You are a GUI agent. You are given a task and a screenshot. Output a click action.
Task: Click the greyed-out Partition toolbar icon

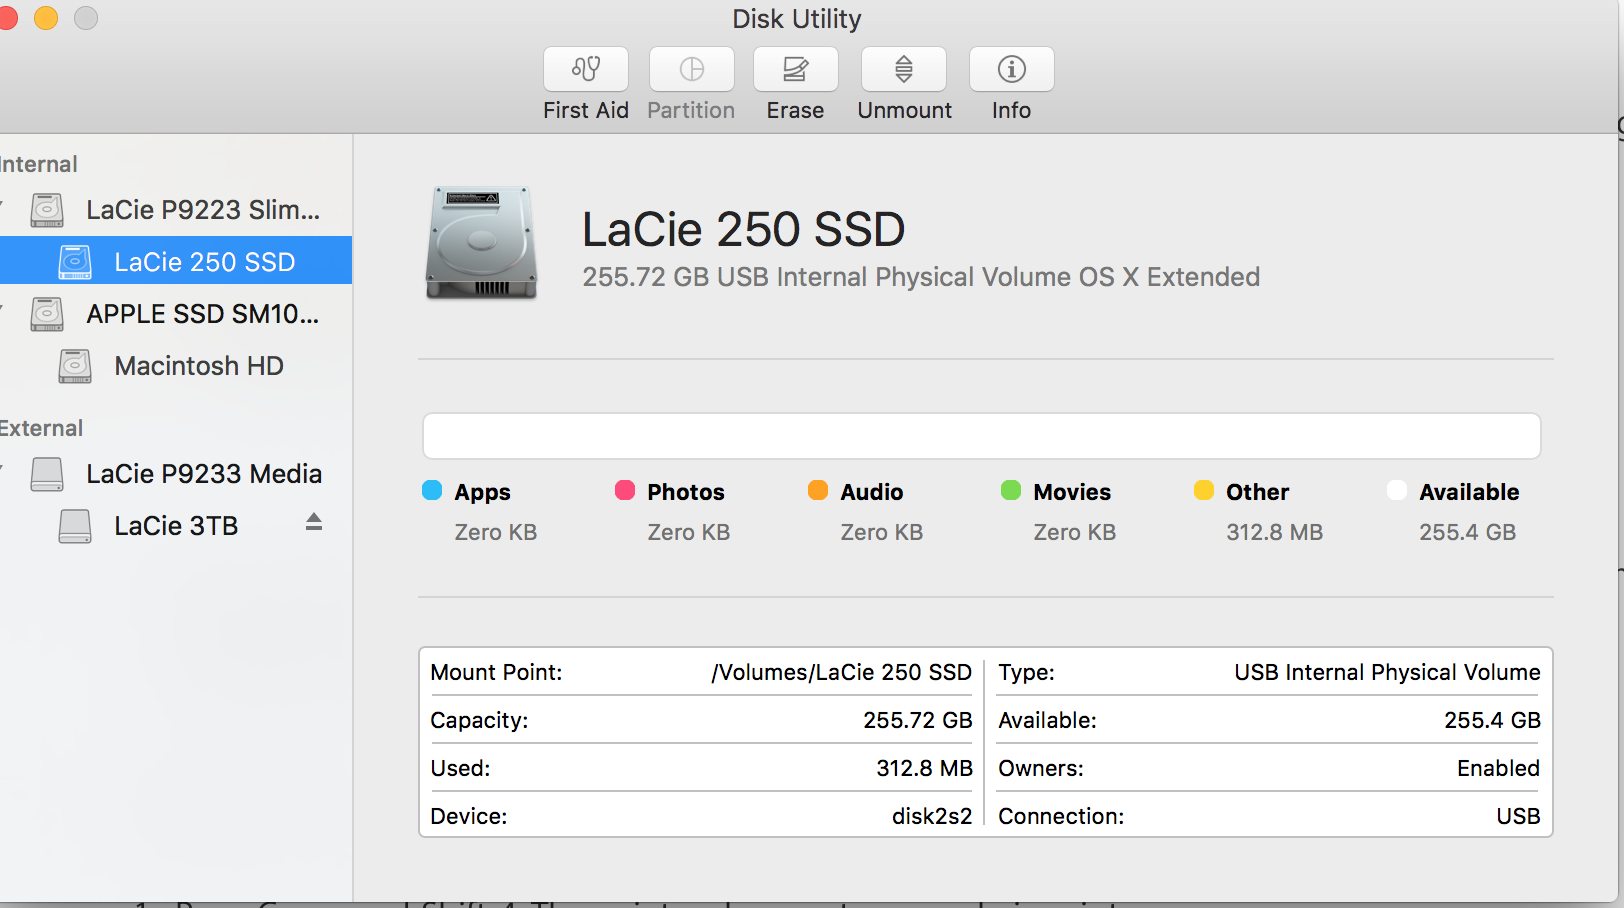692,69
